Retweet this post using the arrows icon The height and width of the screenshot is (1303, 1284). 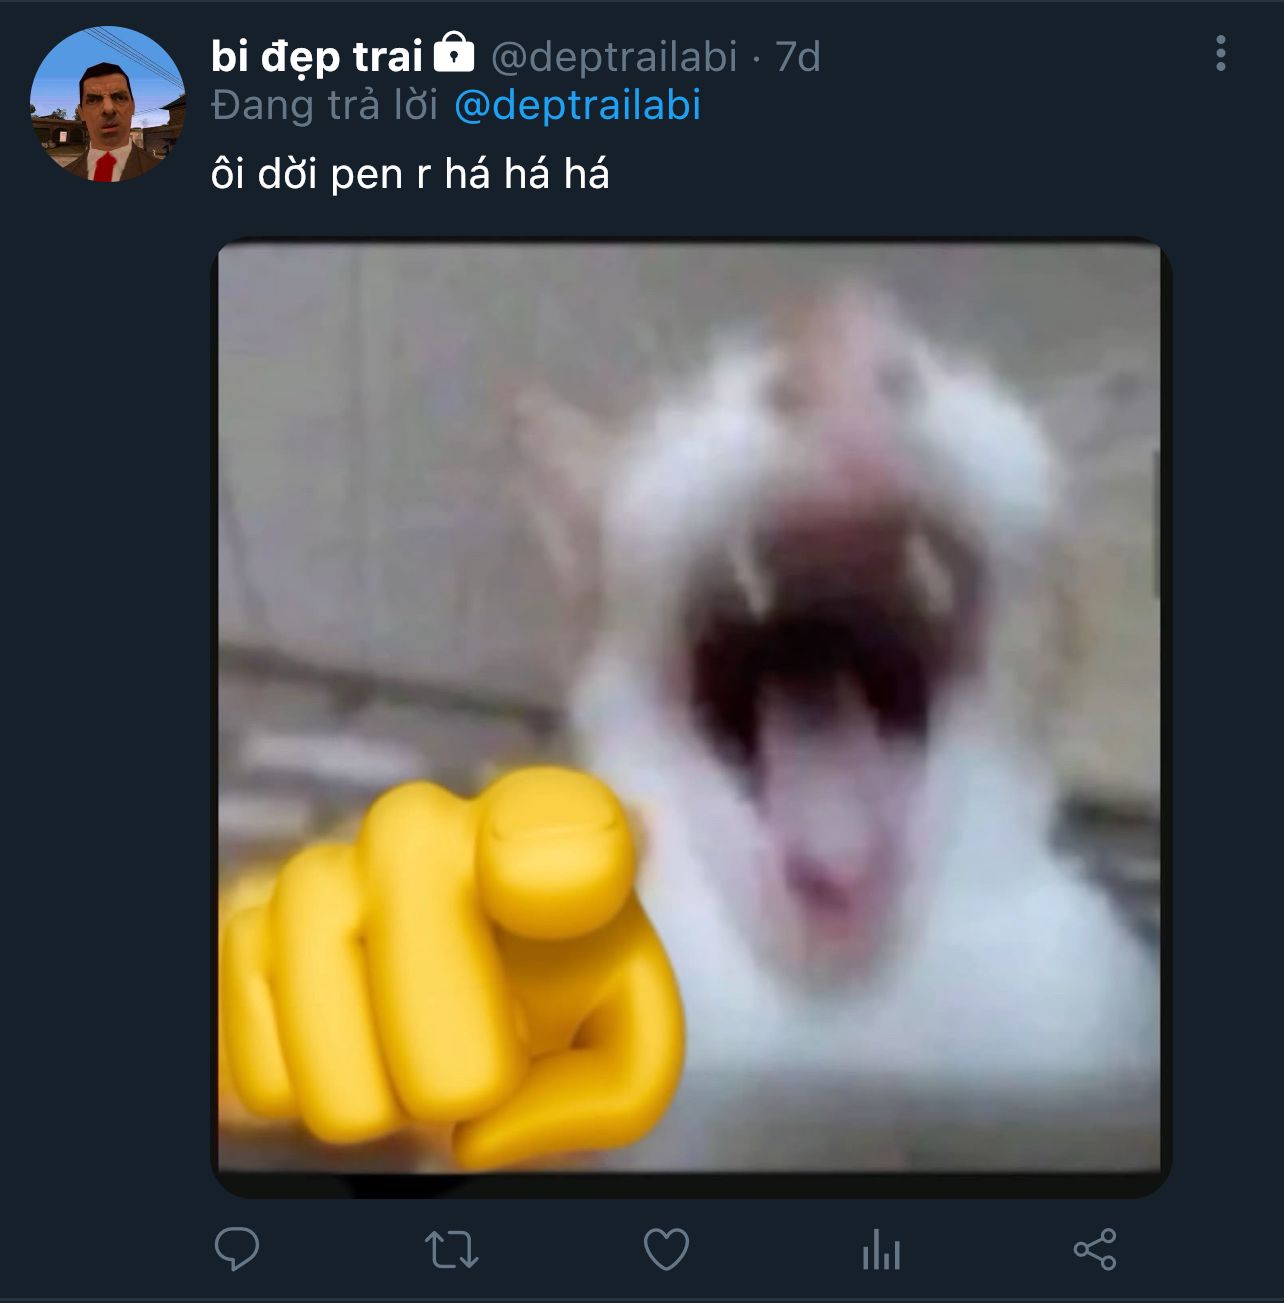(x=451, y=1250)
